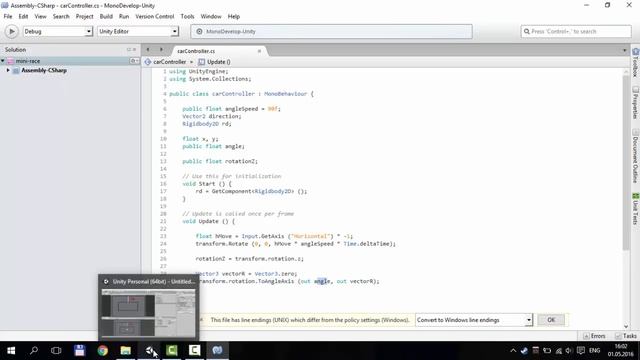Image resolution: width=640 pixels, height=360 pixels.
Task: Open Windows Start menu
Action: [x=11, y=351]
